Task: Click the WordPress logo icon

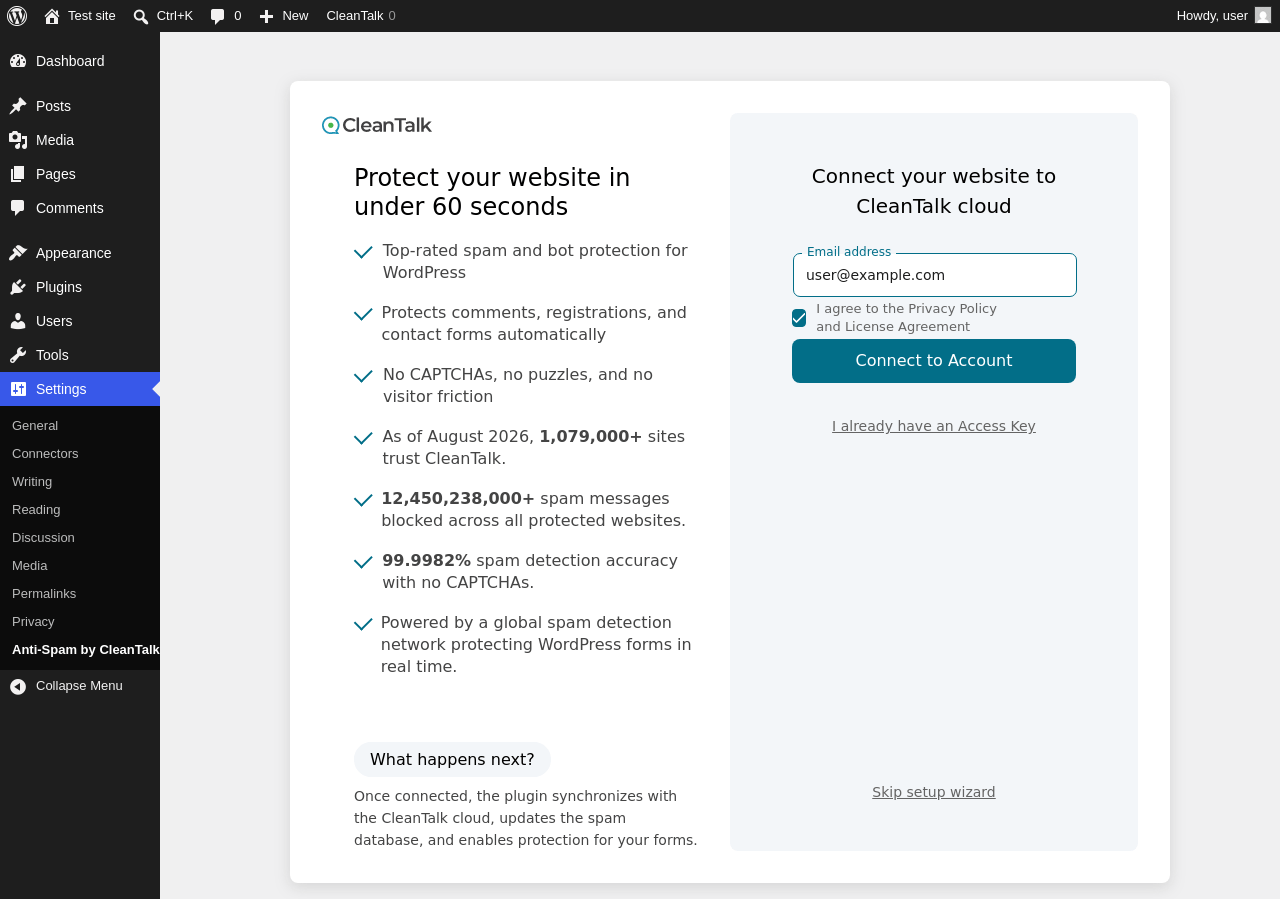Action: (17, 16)
